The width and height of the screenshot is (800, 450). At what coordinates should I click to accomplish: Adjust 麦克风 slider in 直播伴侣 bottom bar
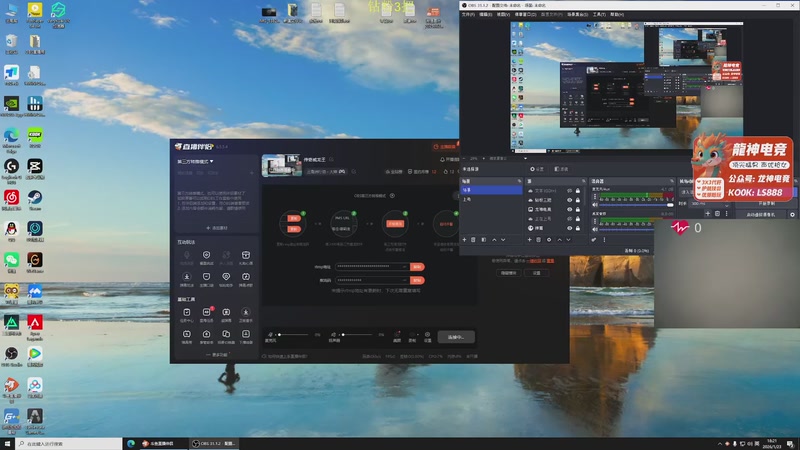(292, 335)
